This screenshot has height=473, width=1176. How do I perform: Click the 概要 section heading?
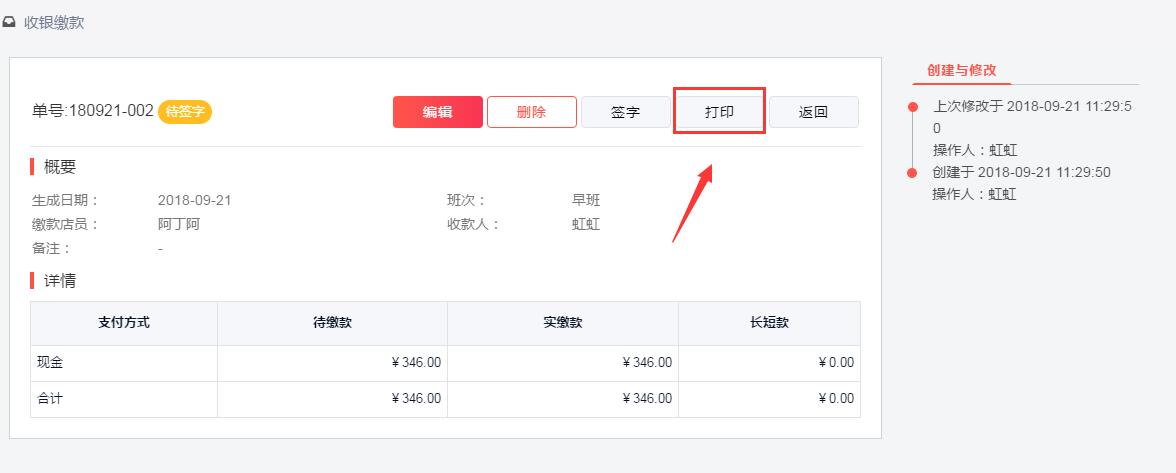coord(60,167)
